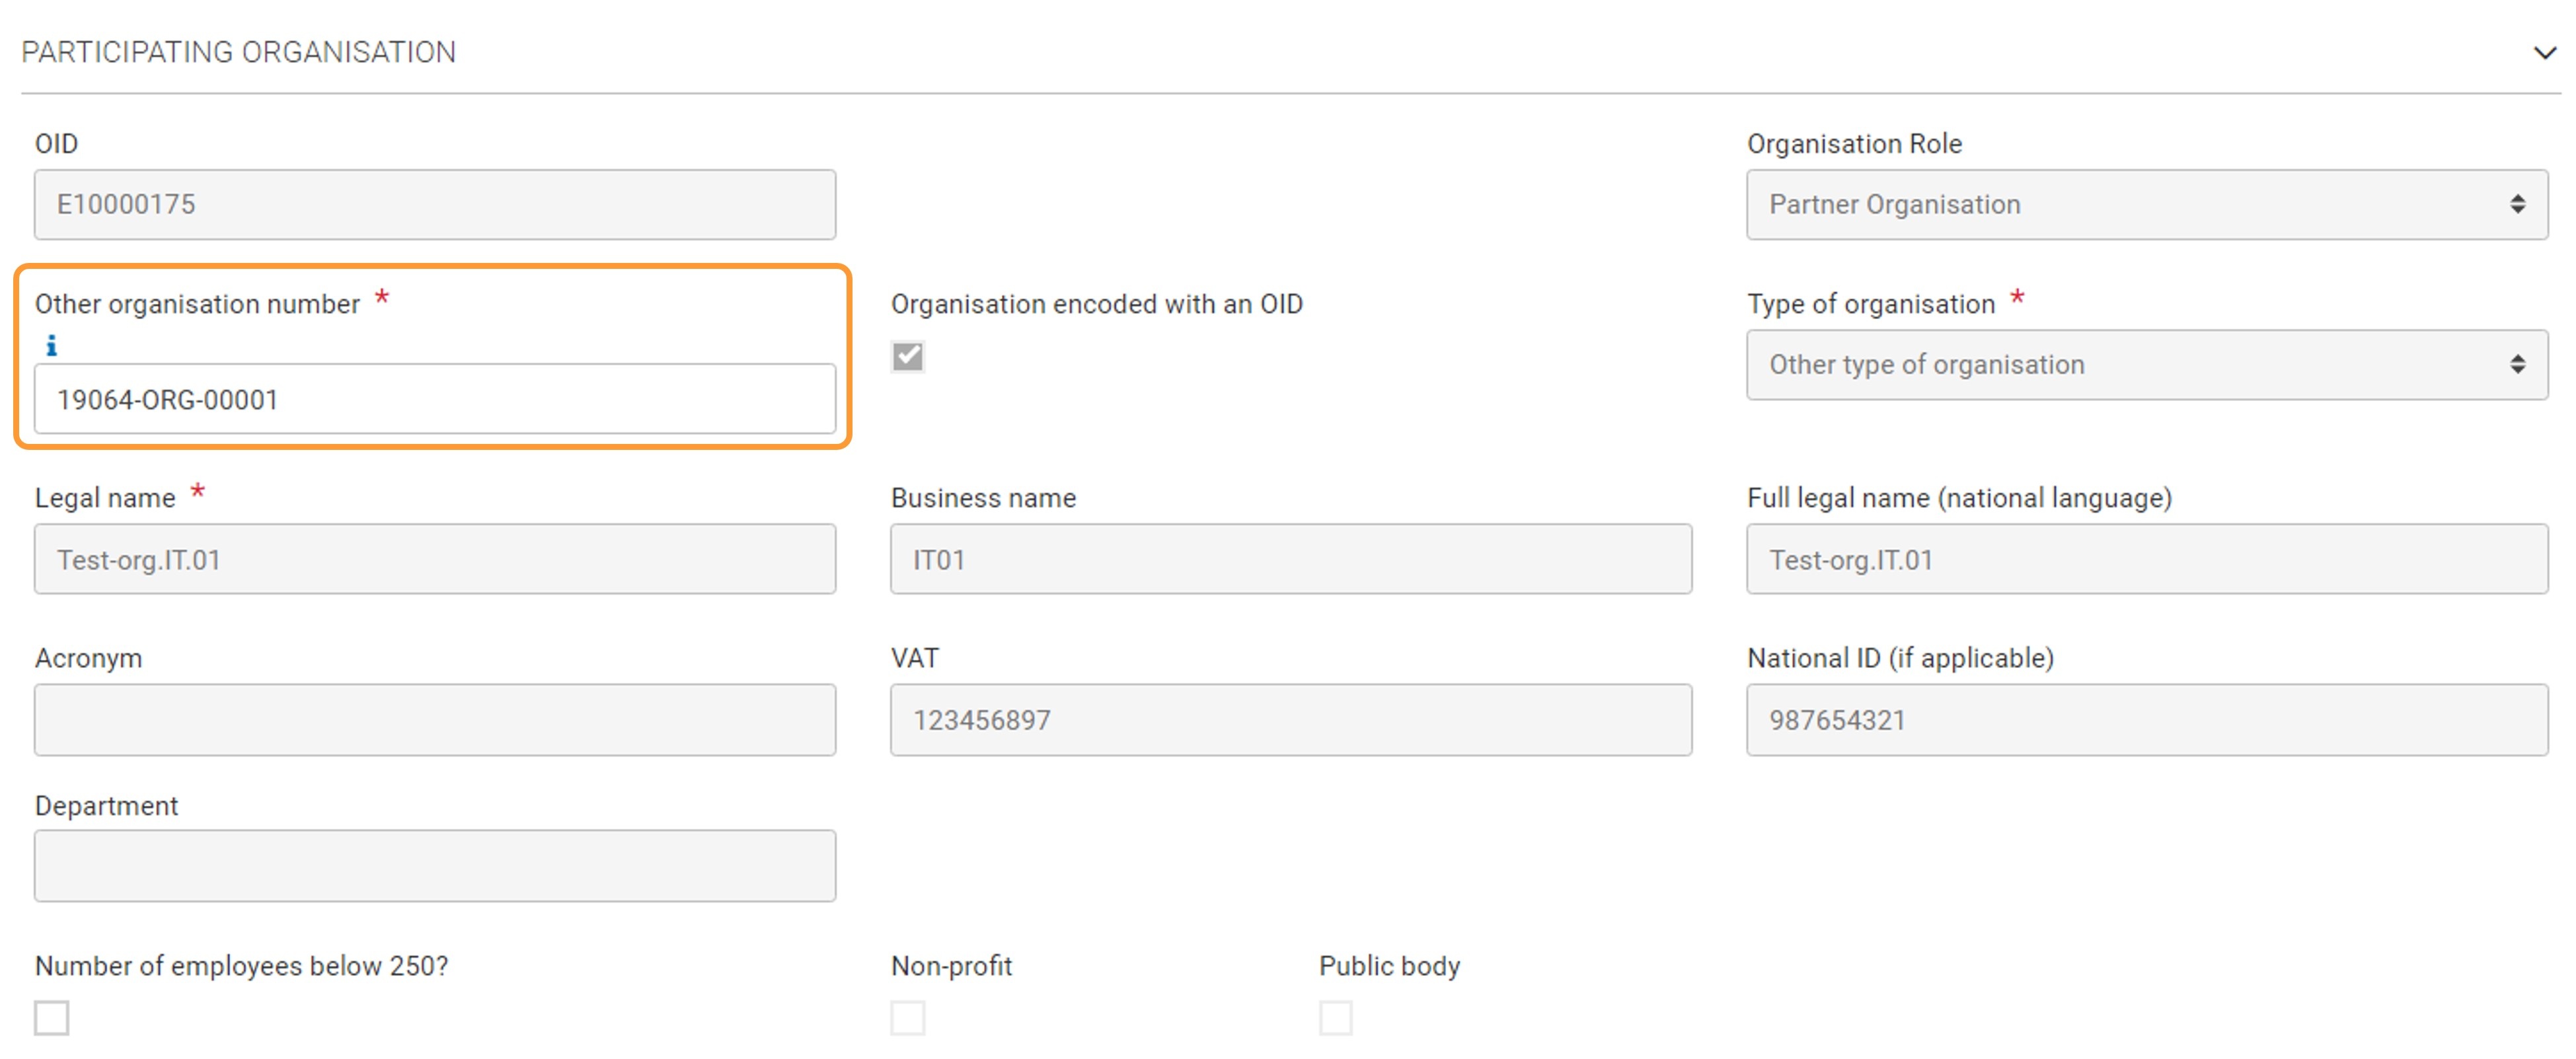Focus the Other organisation number field

[x=435, y=399]
